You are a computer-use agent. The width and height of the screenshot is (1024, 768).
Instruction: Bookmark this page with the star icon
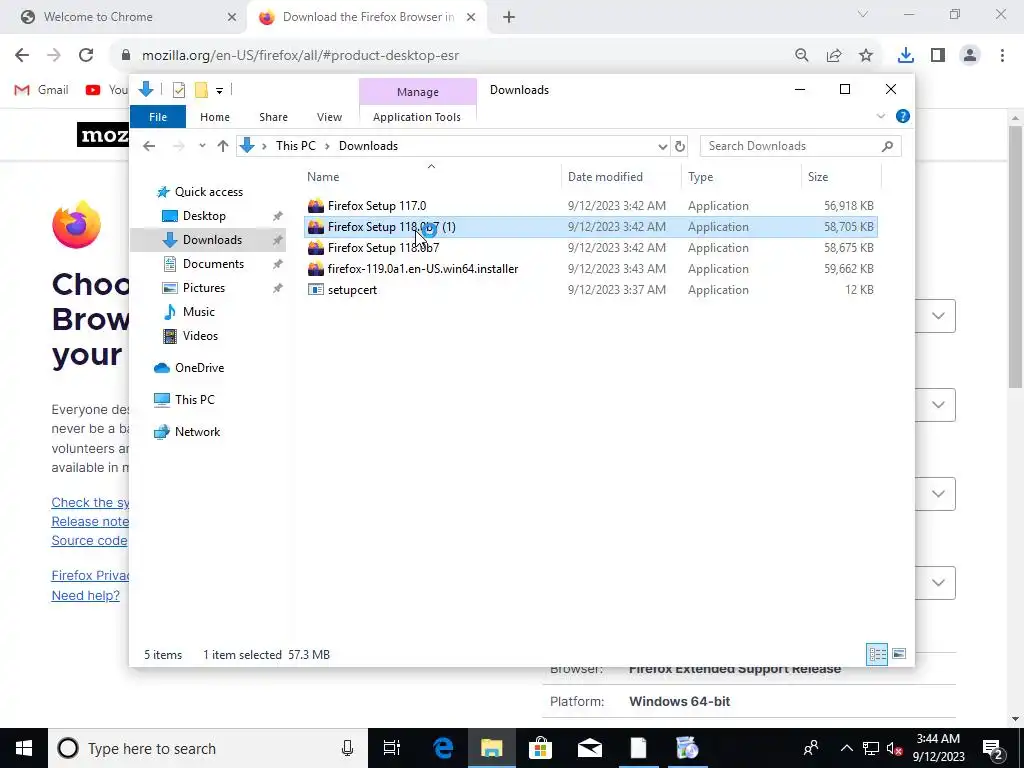pyautogui.click(x=866, y=56)
